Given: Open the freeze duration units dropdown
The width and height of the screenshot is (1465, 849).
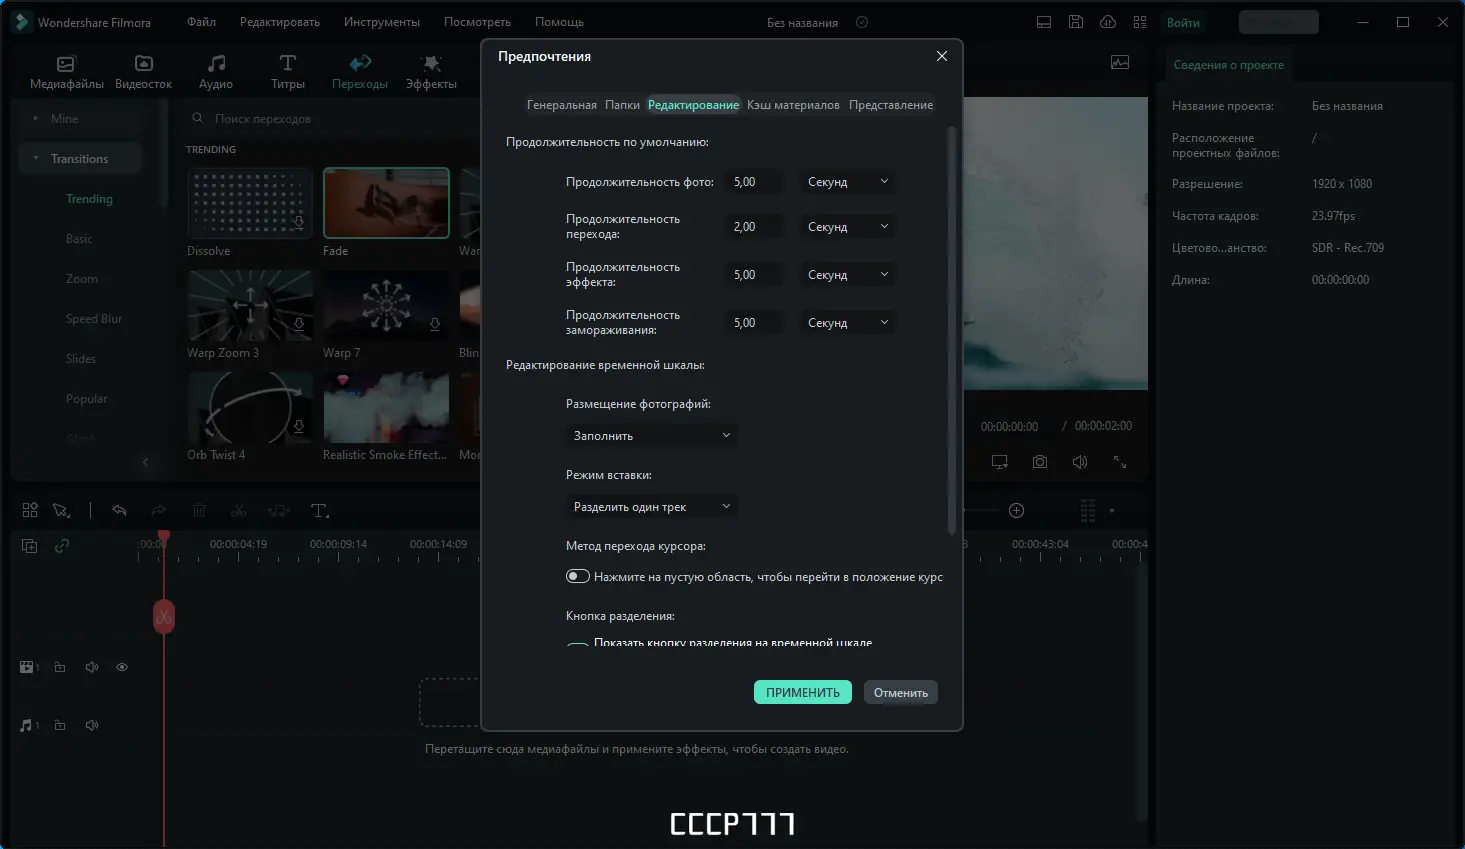Looking at the screenshot, I should pyautogui.click(x=848, y=323).
